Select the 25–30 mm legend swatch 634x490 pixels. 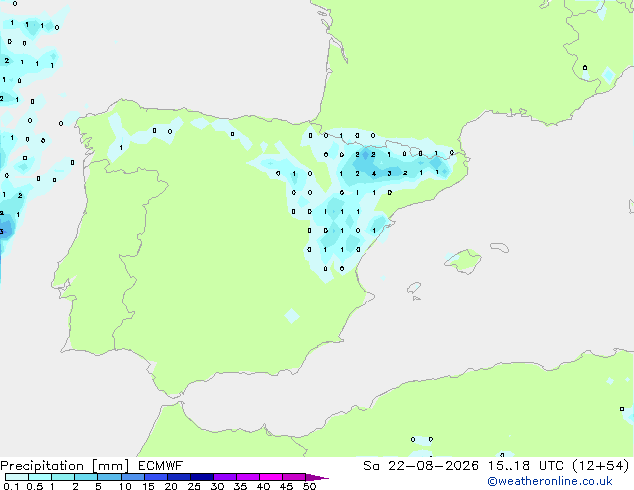point(201,477)
